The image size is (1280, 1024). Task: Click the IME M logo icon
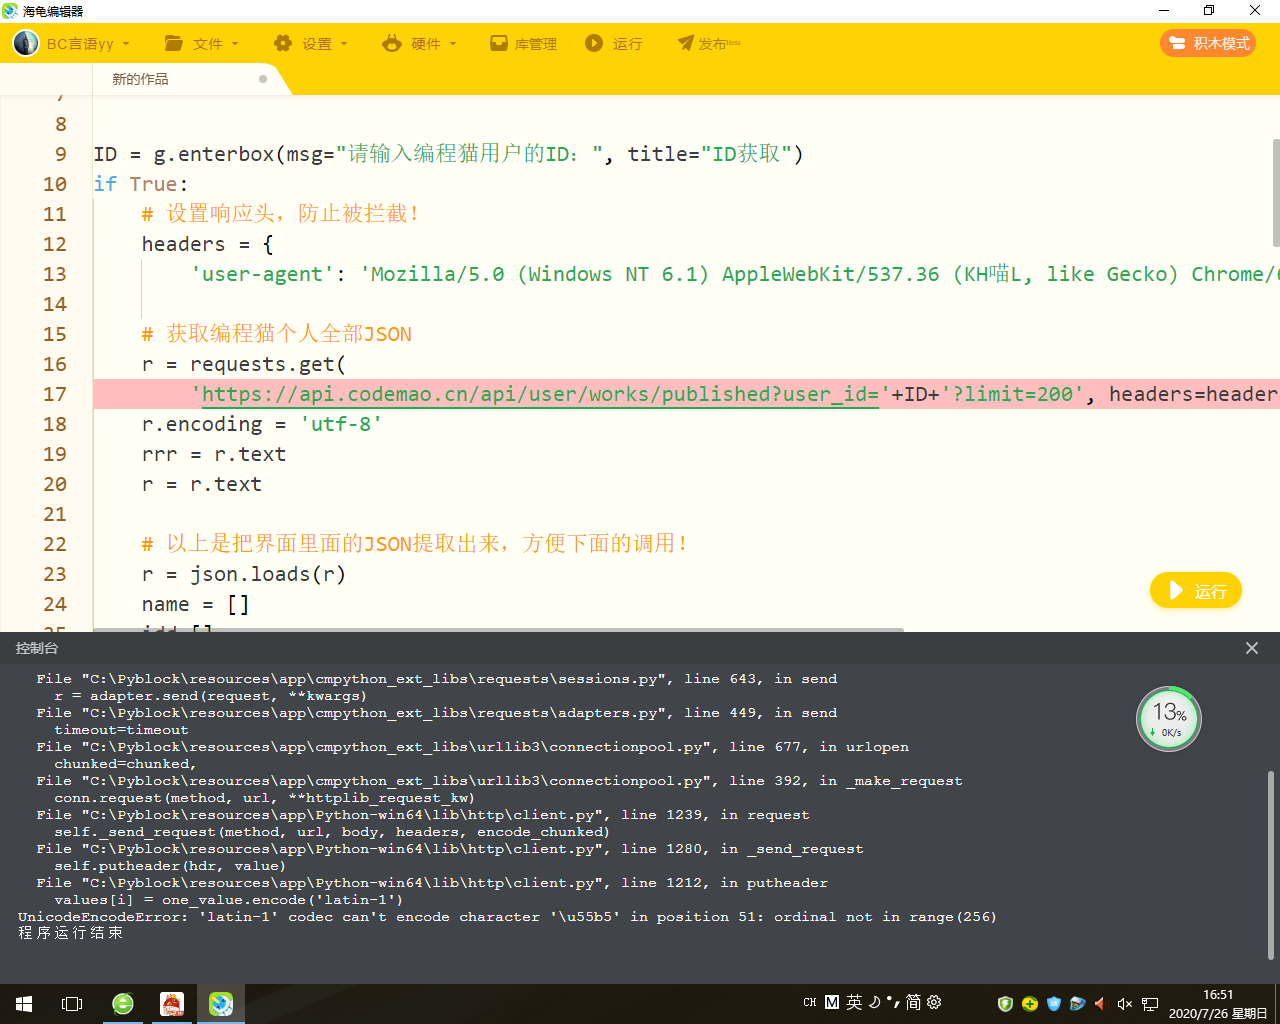832,1002
